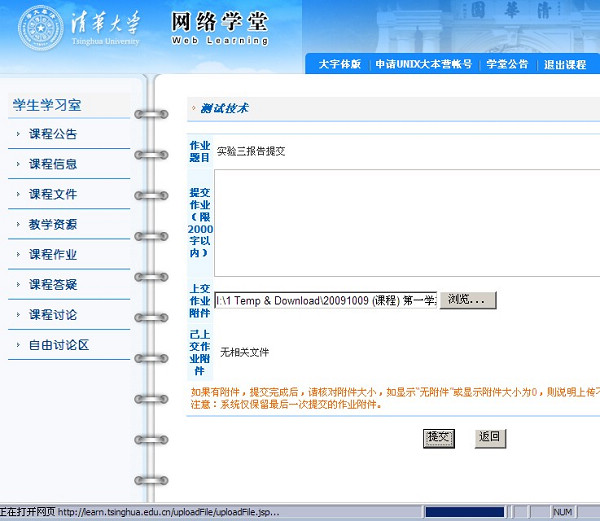Screen dimensions: 600x521
Task: Open 课程文件 in the sidebar
Action: click(x=53, y=194)
